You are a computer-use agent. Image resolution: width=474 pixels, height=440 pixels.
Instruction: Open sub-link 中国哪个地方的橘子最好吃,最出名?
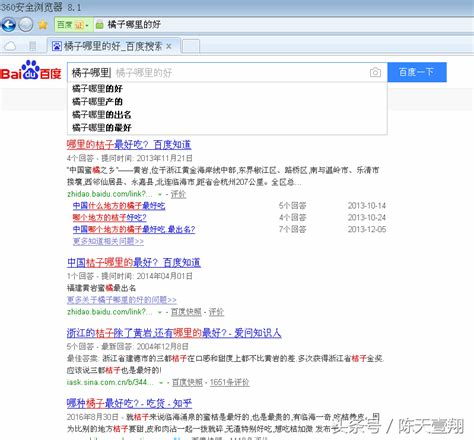pos(134,229)
